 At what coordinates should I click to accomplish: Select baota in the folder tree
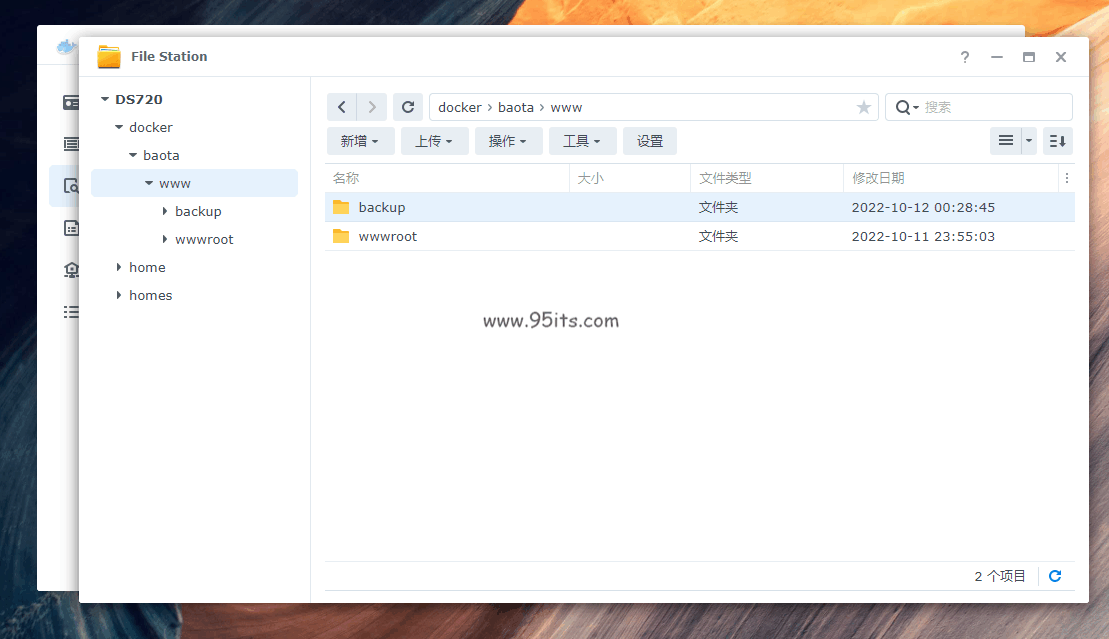(x=161, y=156)
